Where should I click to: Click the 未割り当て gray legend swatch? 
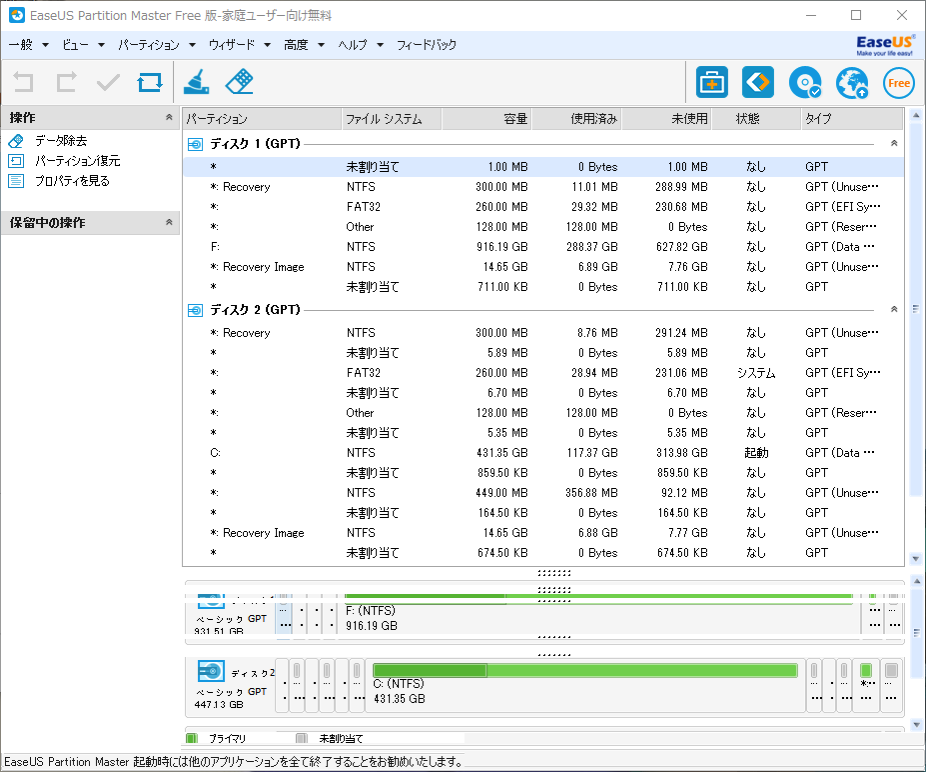(x=302, y=738)
